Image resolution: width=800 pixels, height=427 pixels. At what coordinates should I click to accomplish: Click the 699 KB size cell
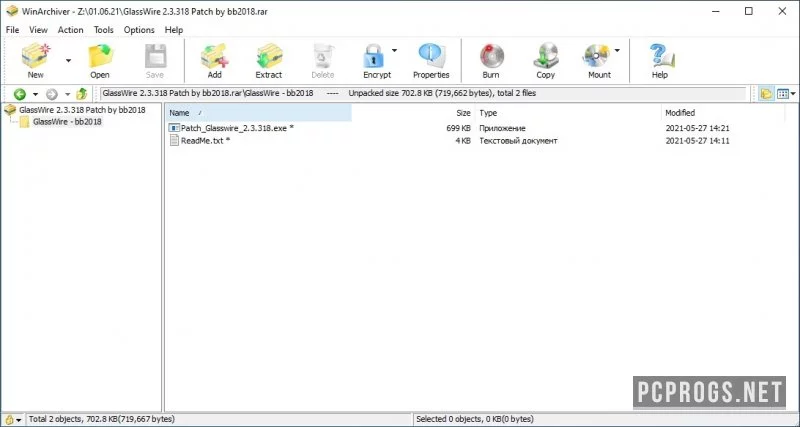[459, 128]
